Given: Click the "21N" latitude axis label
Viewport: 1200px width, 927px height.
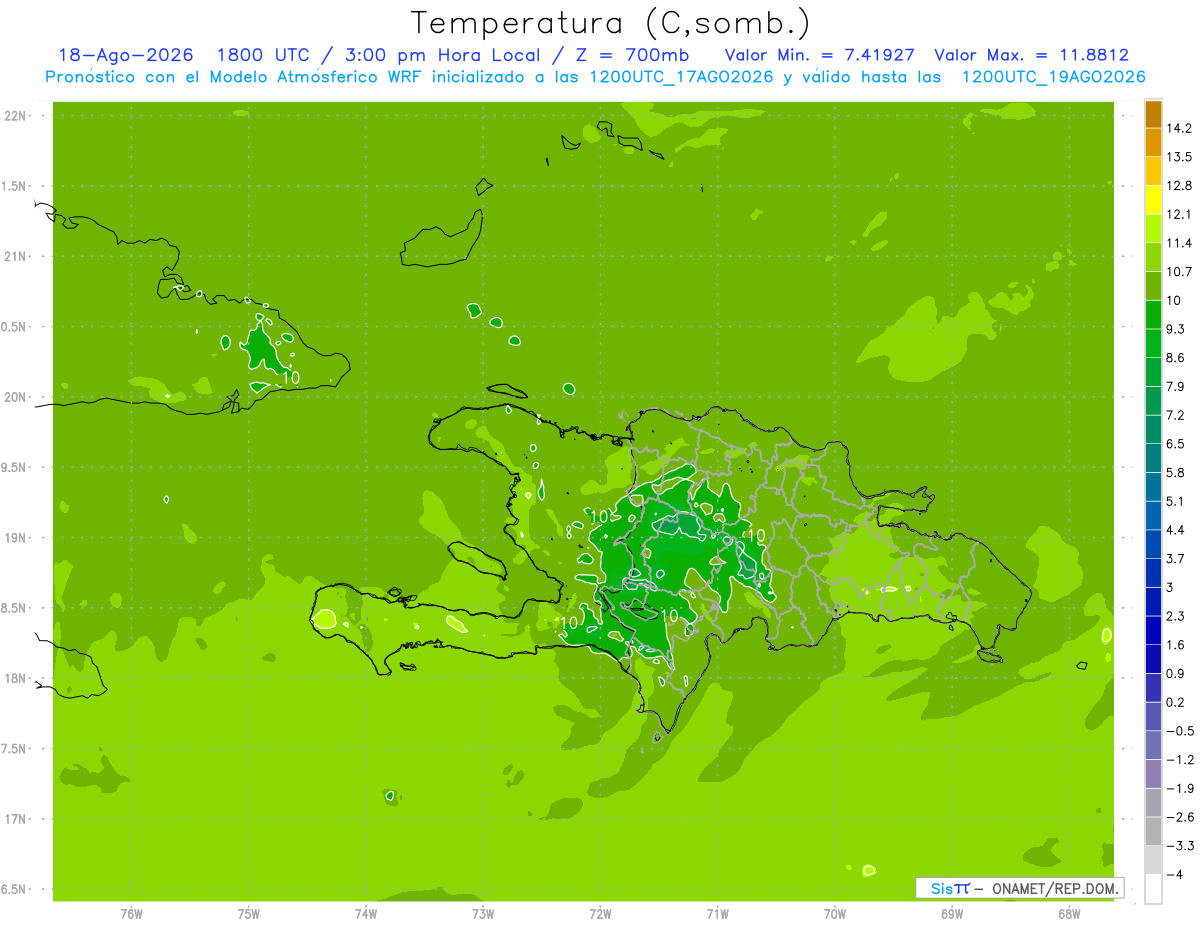Looking at the screenshot, I should (16, 257).
